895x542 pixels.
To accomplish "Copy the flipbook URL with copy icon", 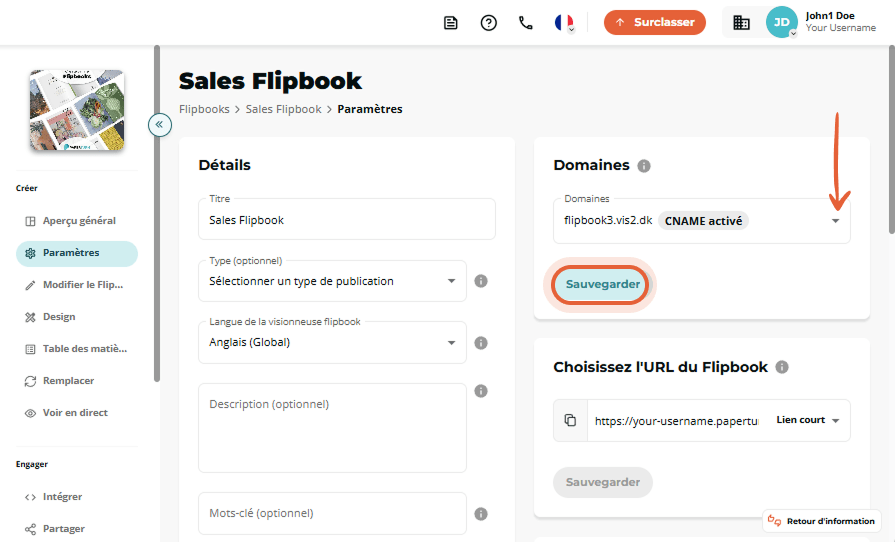I will 570,420.
